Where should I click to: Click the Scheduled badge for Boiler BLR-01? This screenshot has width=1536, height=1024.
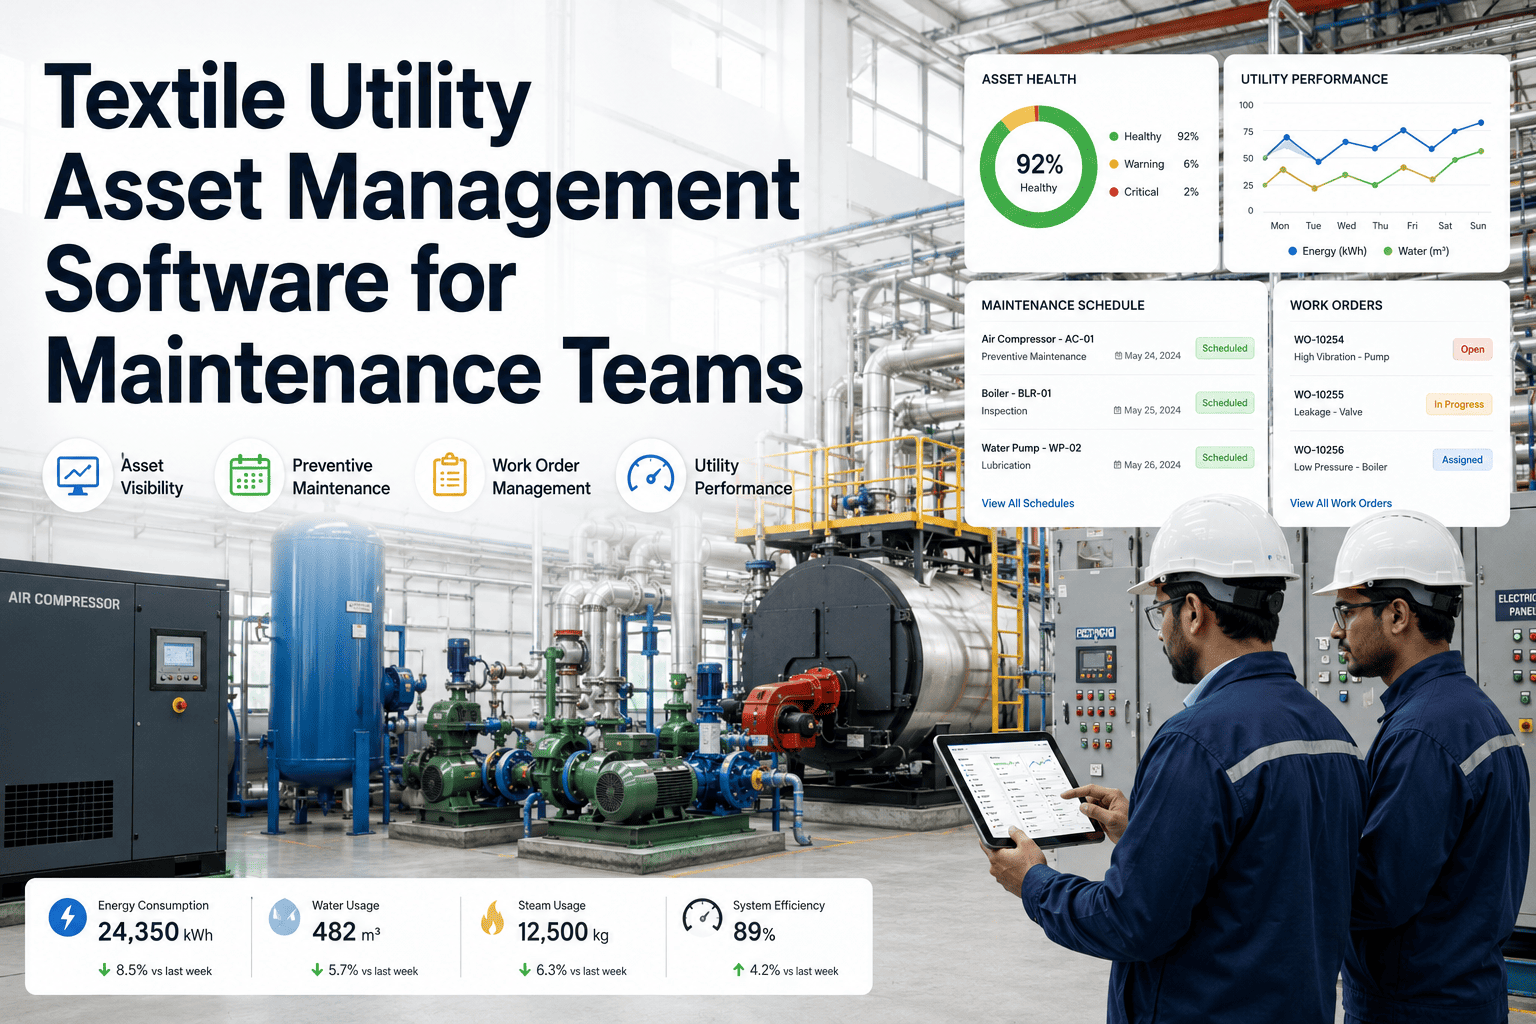click(x=1224, y=403)
